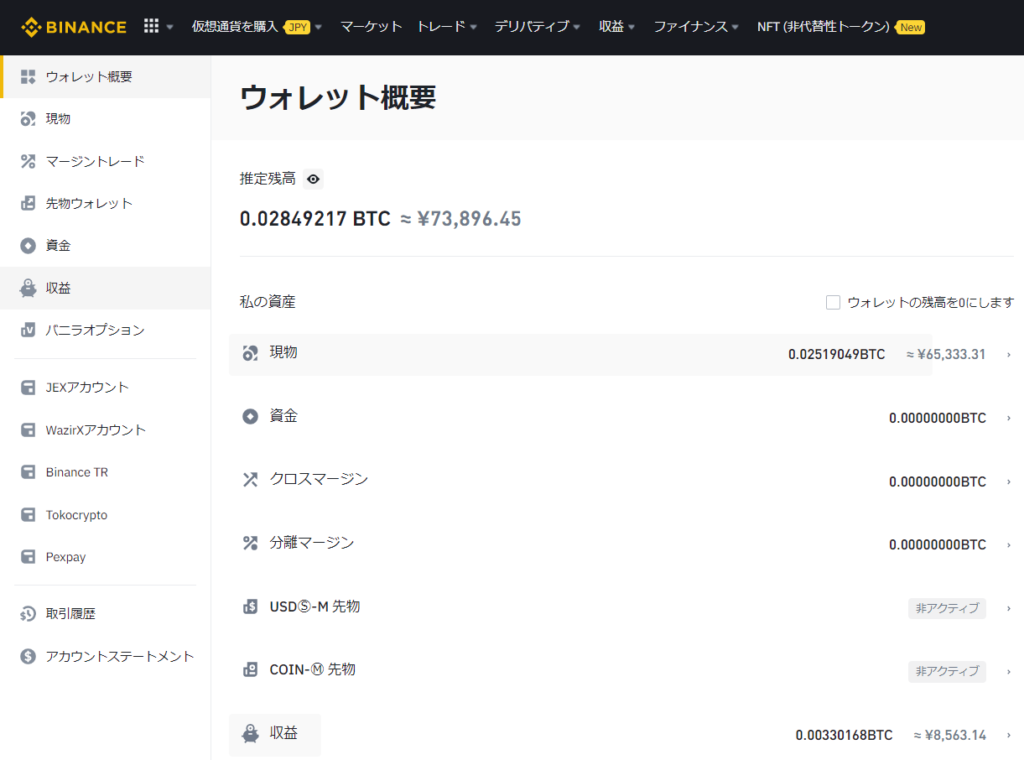Expand the 仮想通貨を購入 JPY dropdown
This screenshot has height=760, width=1024.
[x=256, y=27]
